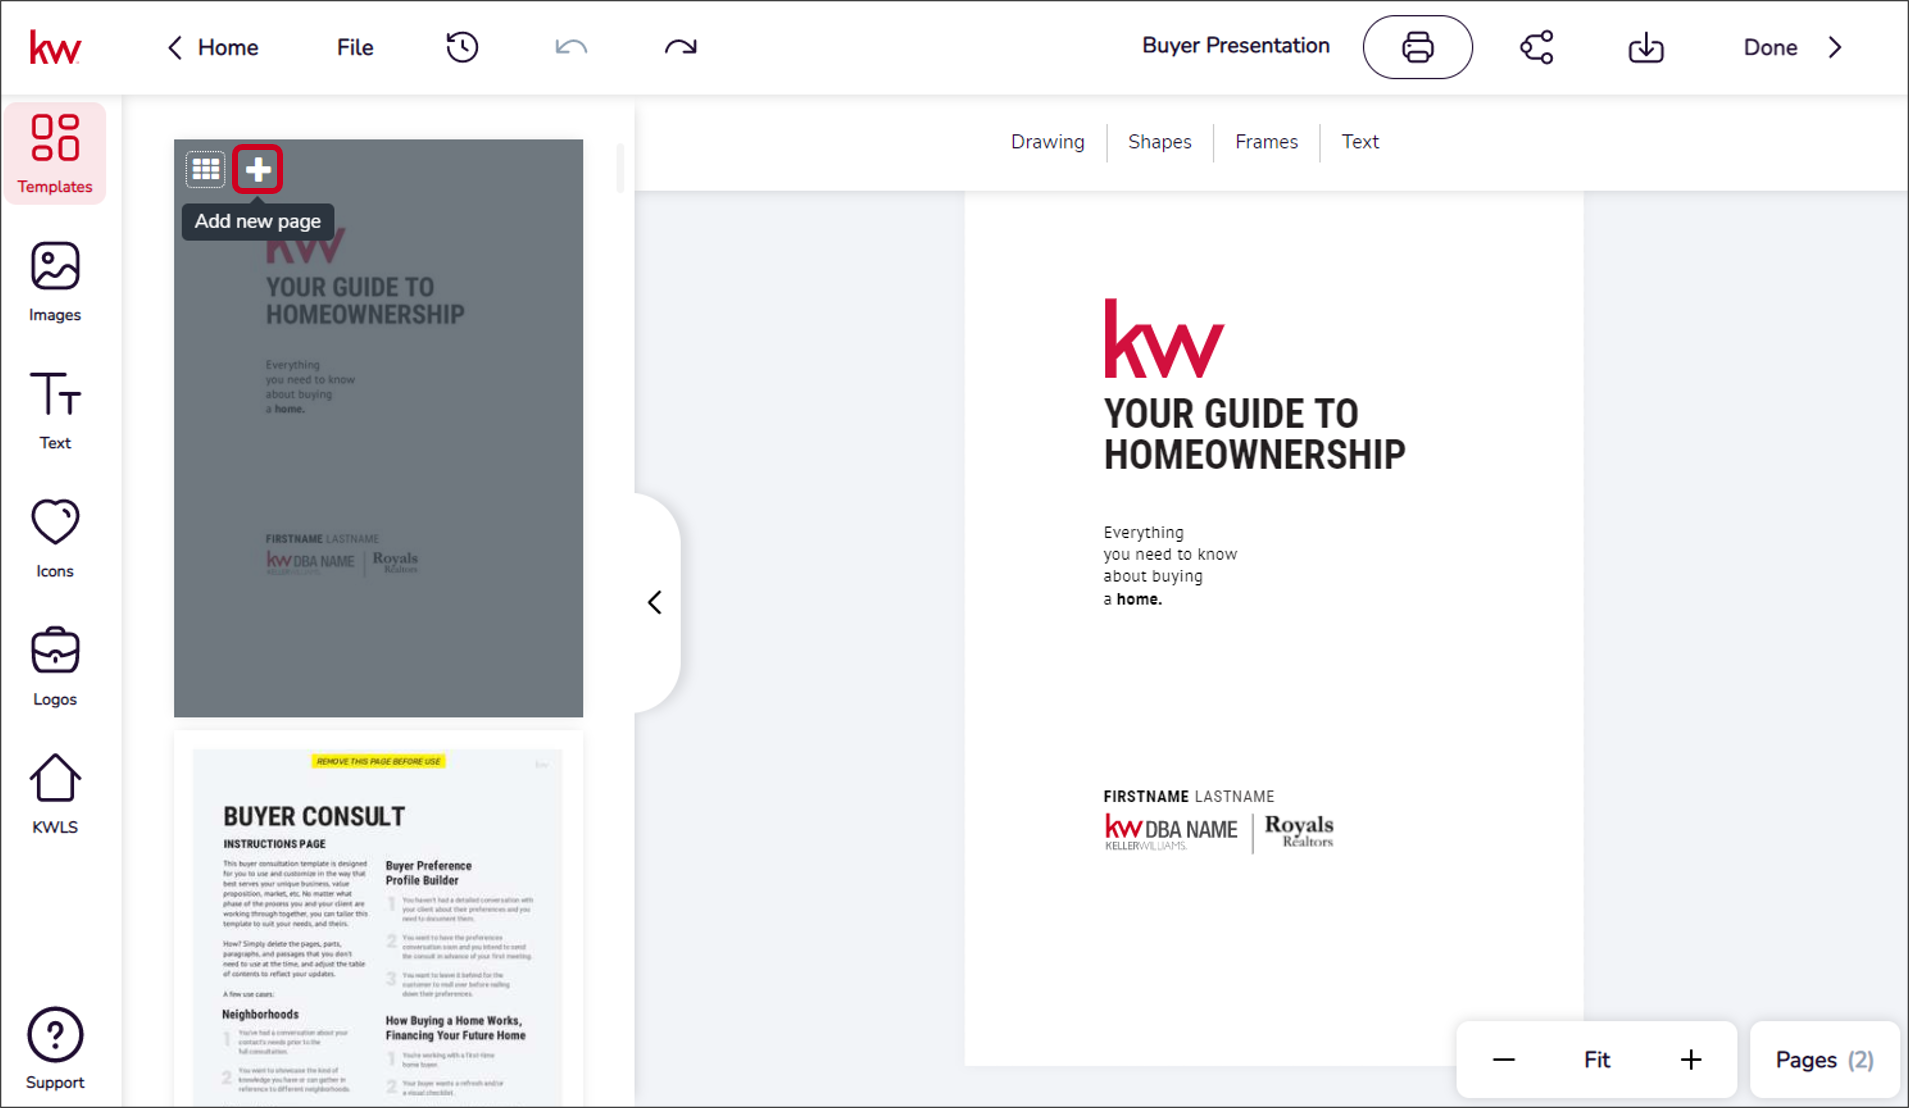This screenshot has width=1909, height=1108.
Task: Zoom out with the minus button
Action: pyautogui.click(x=1503, y=1060)
